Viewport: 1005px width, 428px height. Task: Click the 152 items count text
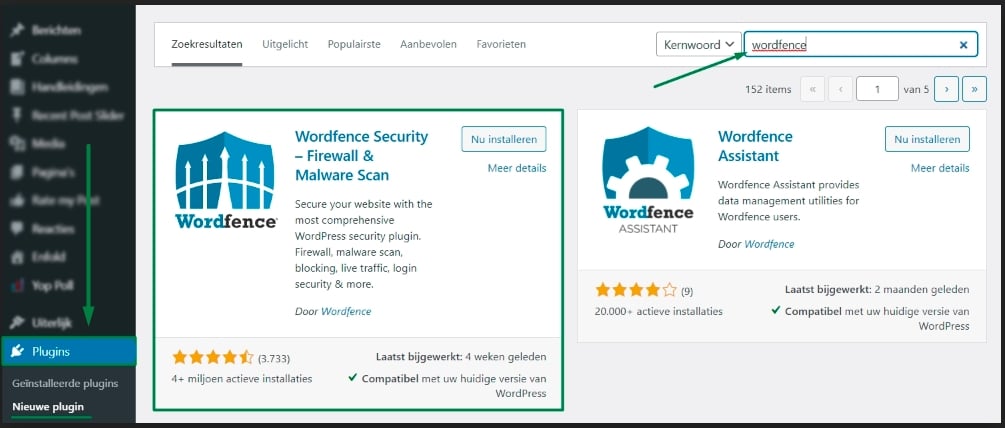click(768, 89)
